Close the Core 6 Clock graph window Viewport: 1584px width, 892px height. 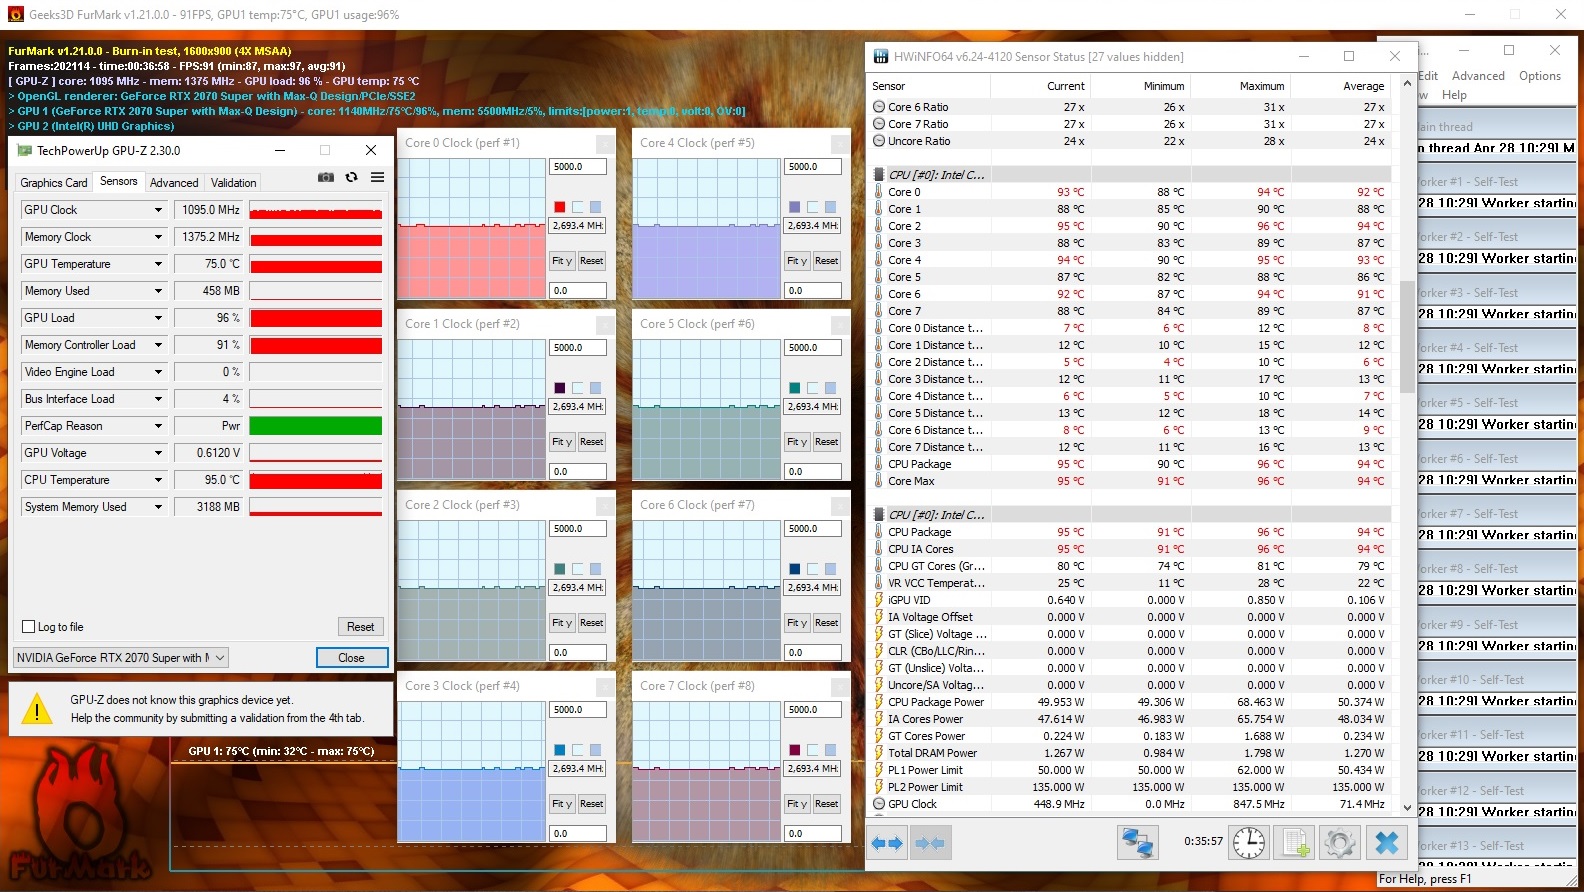[841, 506]
